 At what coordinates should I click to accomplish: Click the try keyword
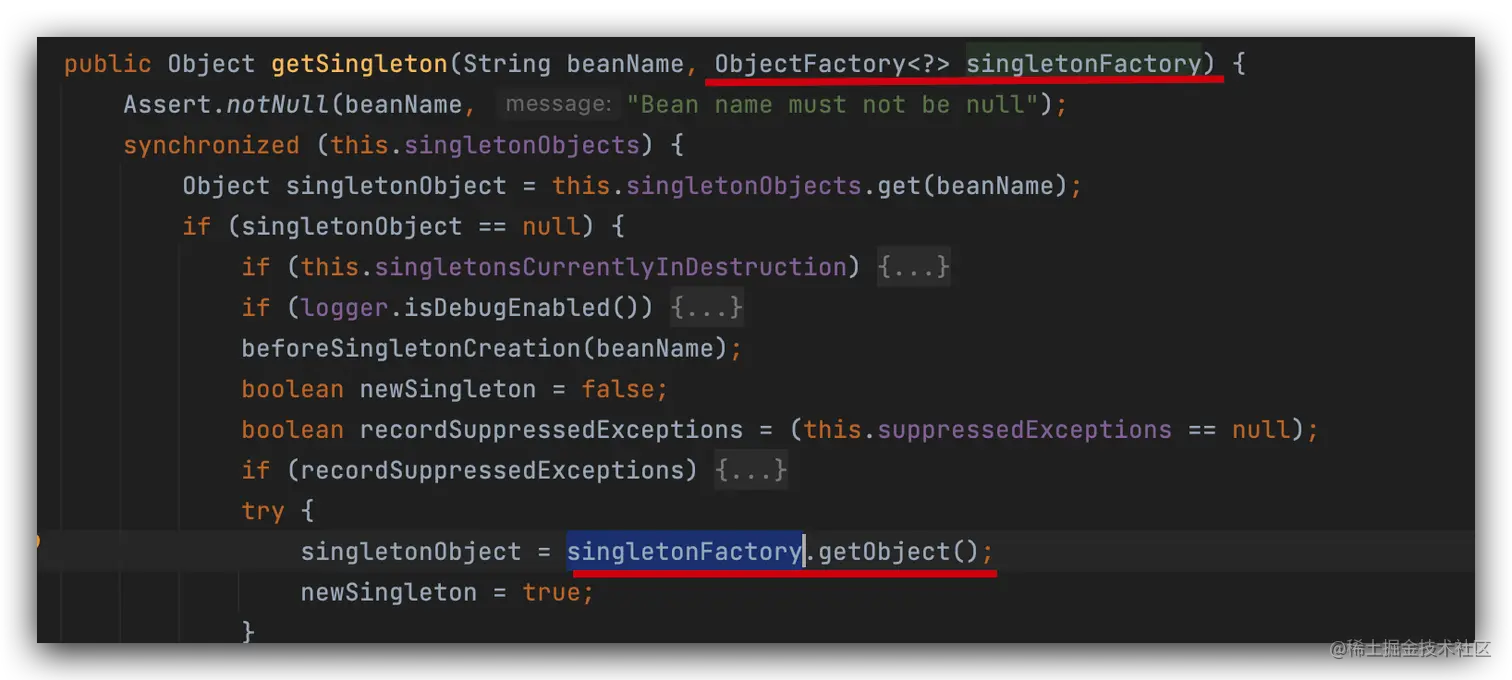click(x=262, y=511)
